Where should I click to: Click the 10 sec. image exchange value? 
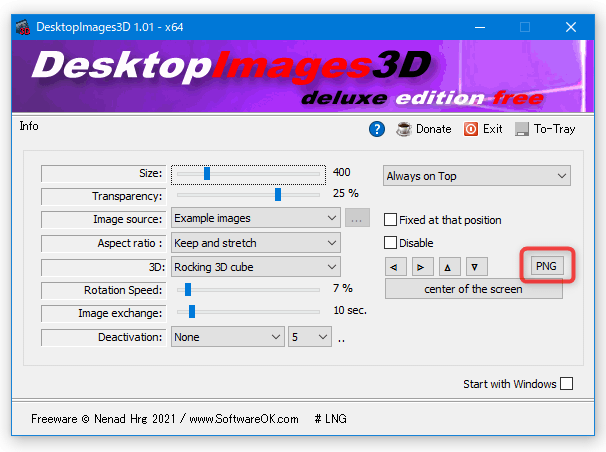pyautogui.click(x=350, y=310)
